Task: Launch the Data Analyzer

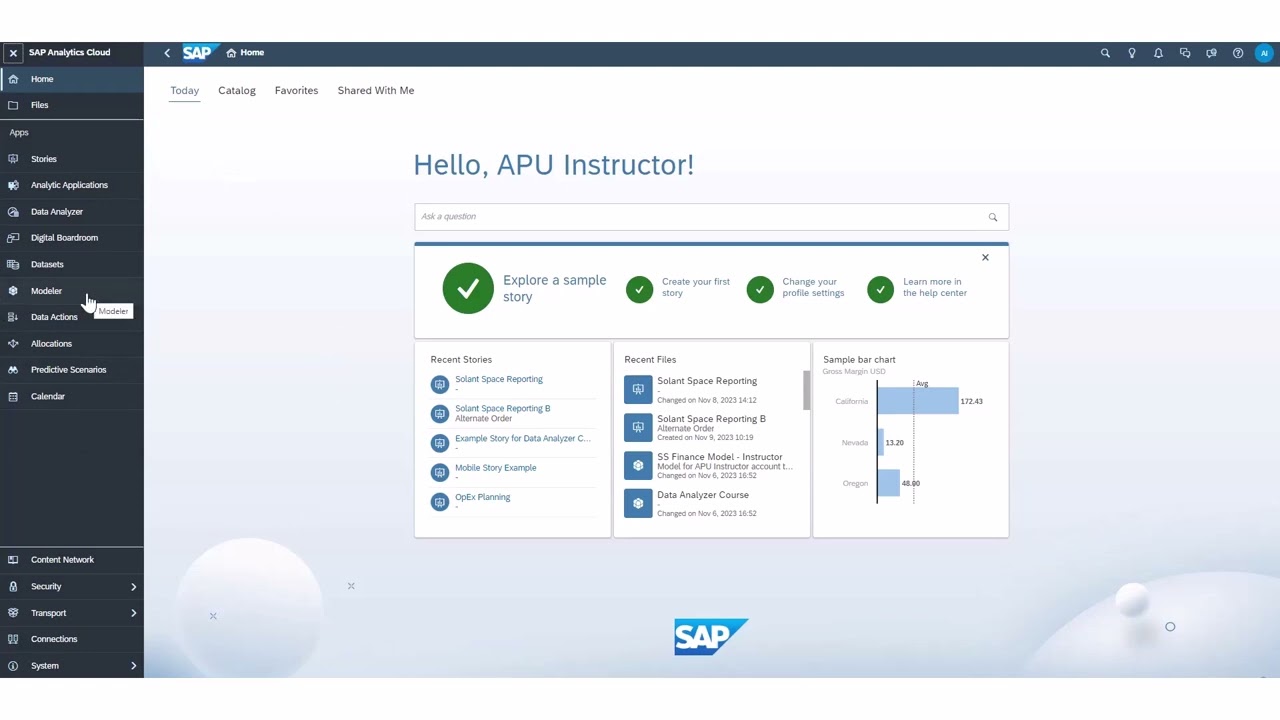Action: 72,212
